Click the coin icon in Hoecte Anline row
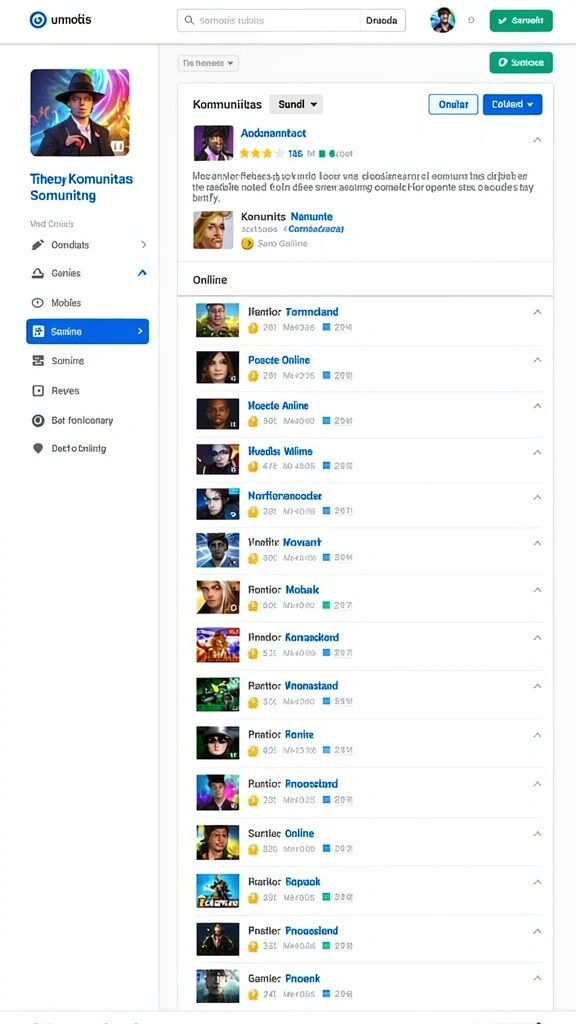This screenshot has height=1024, width=576. click(253, 421)
